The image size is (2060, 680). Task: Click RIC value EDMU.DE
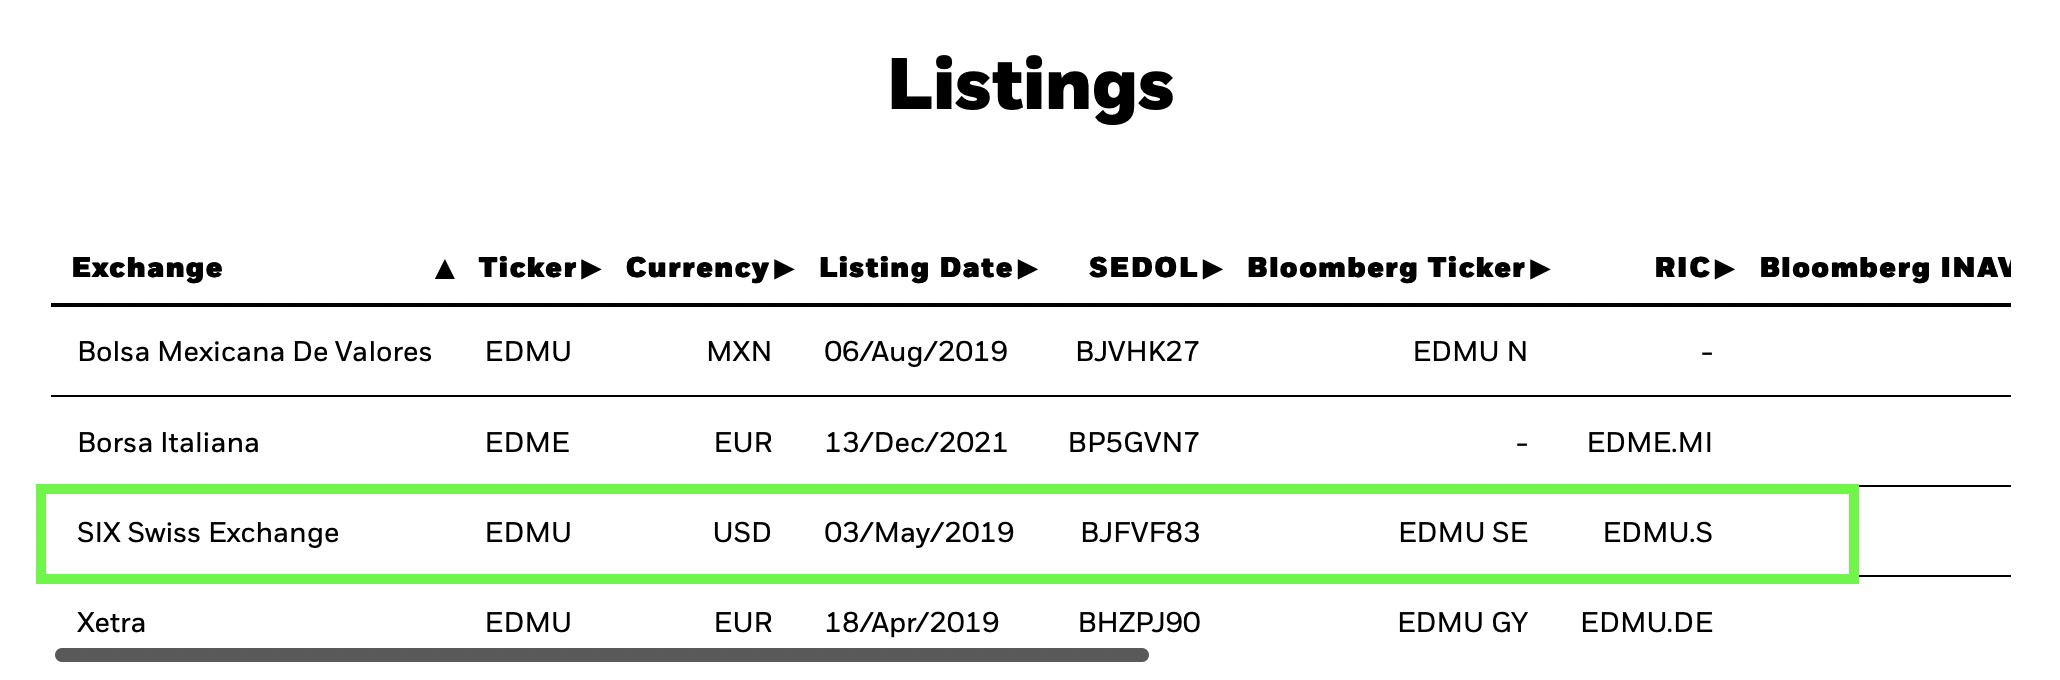[x=1647, y=623]
